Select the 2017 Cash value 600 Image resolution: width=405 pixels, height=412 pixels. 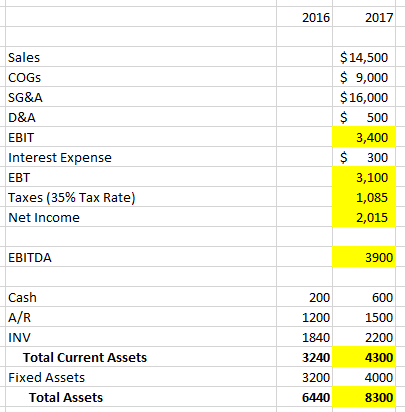364,297
